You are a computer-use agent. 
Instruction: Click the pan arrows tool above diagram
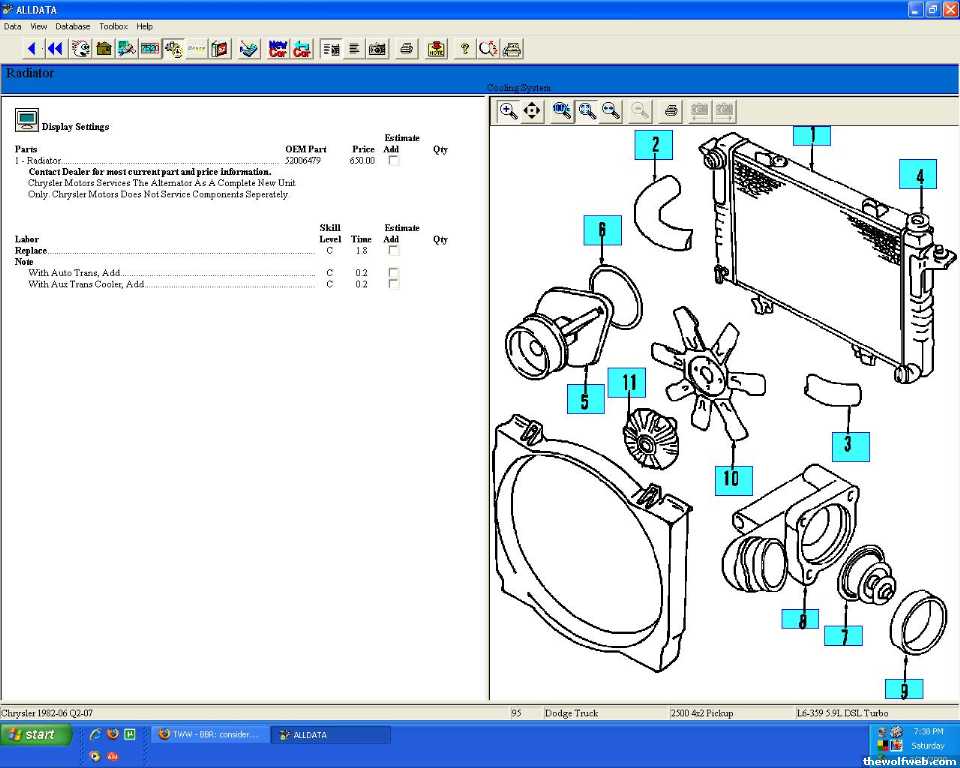[x=532, y=111]
